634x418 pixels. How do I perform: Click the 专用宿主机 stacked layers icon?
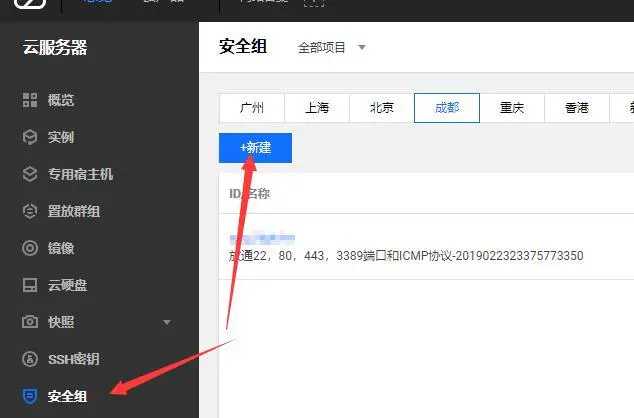(x=30, y=174)
